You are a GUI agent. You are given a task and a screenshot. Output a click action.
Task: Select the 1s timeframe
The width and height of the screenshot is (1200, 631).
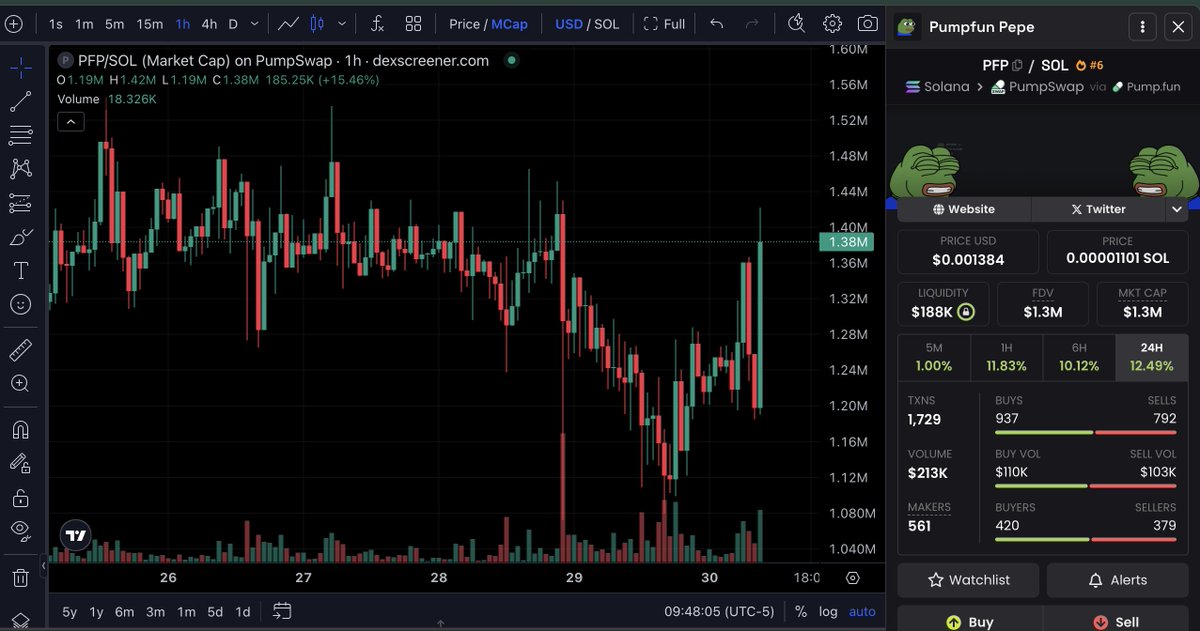point(56,24)
